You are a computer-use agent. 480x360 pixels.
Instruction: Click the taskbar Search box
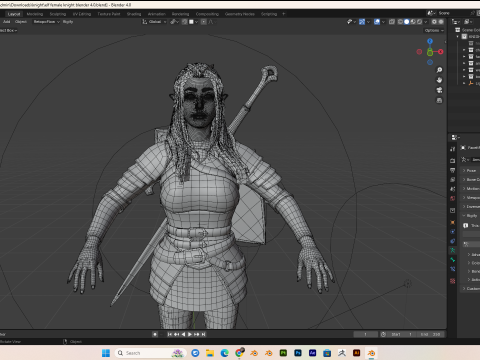150,353
